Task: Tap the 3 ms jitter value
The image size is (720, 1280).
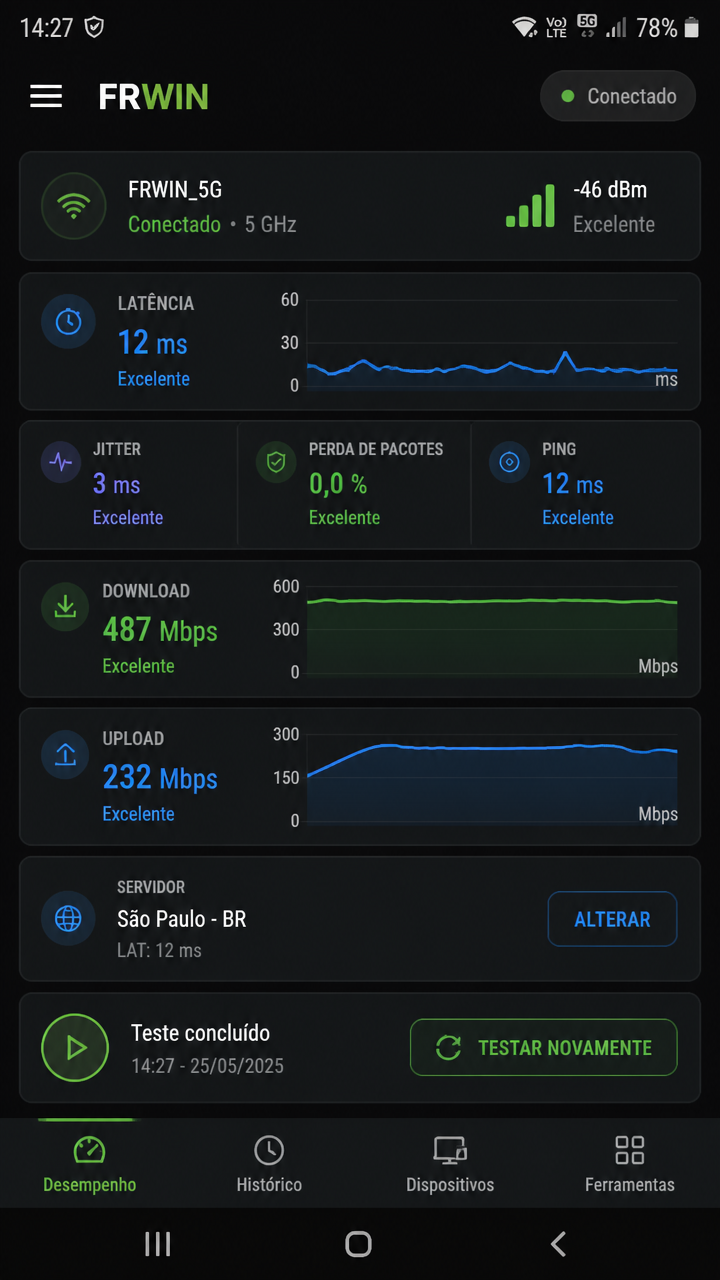Action: (x=116, y=485)
